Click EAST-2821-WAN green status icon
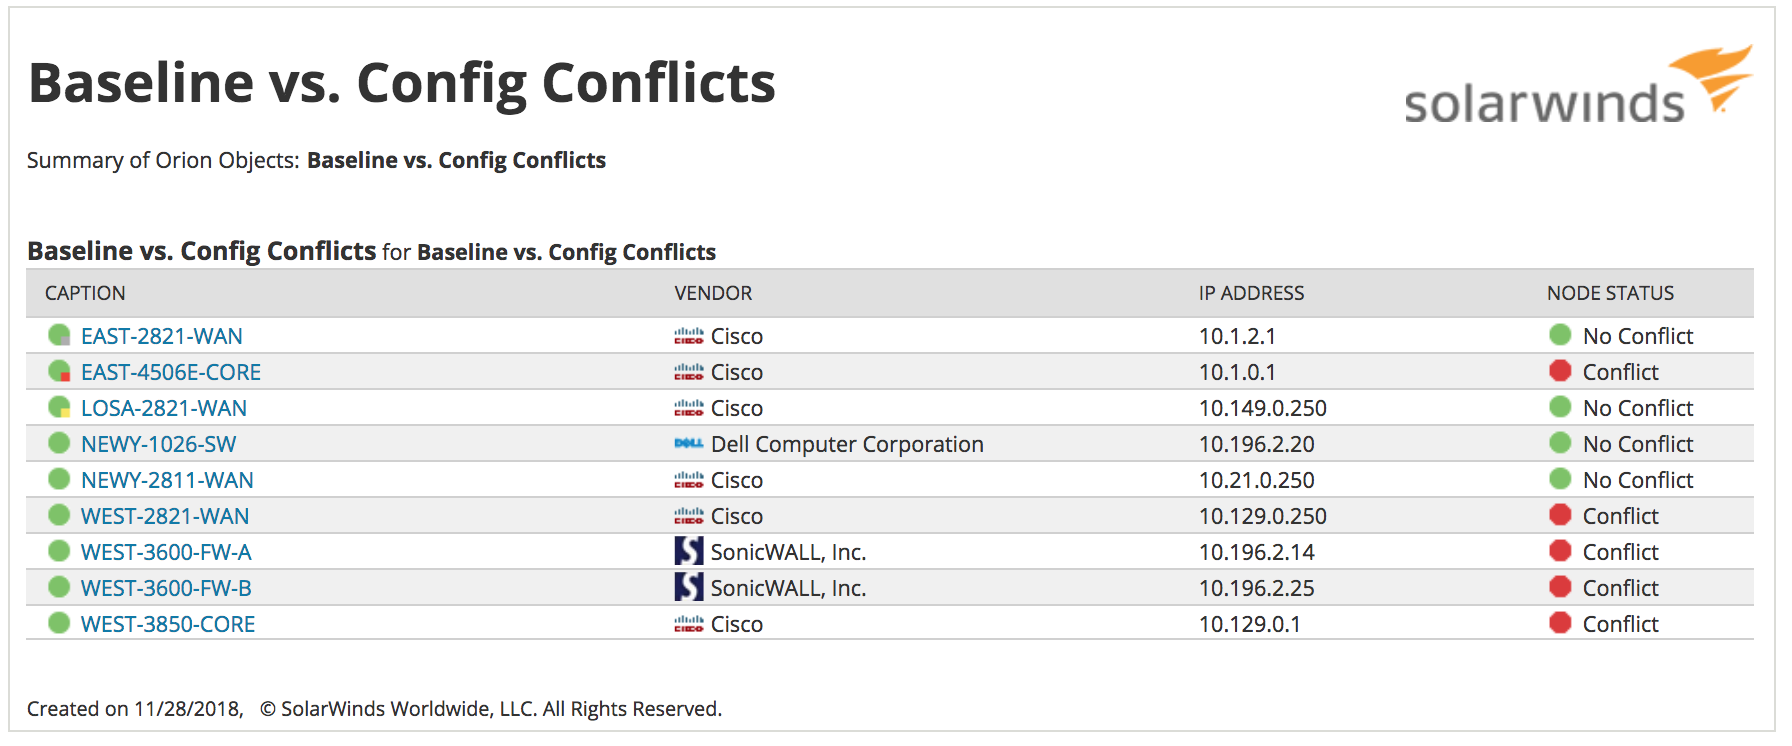 59,335
